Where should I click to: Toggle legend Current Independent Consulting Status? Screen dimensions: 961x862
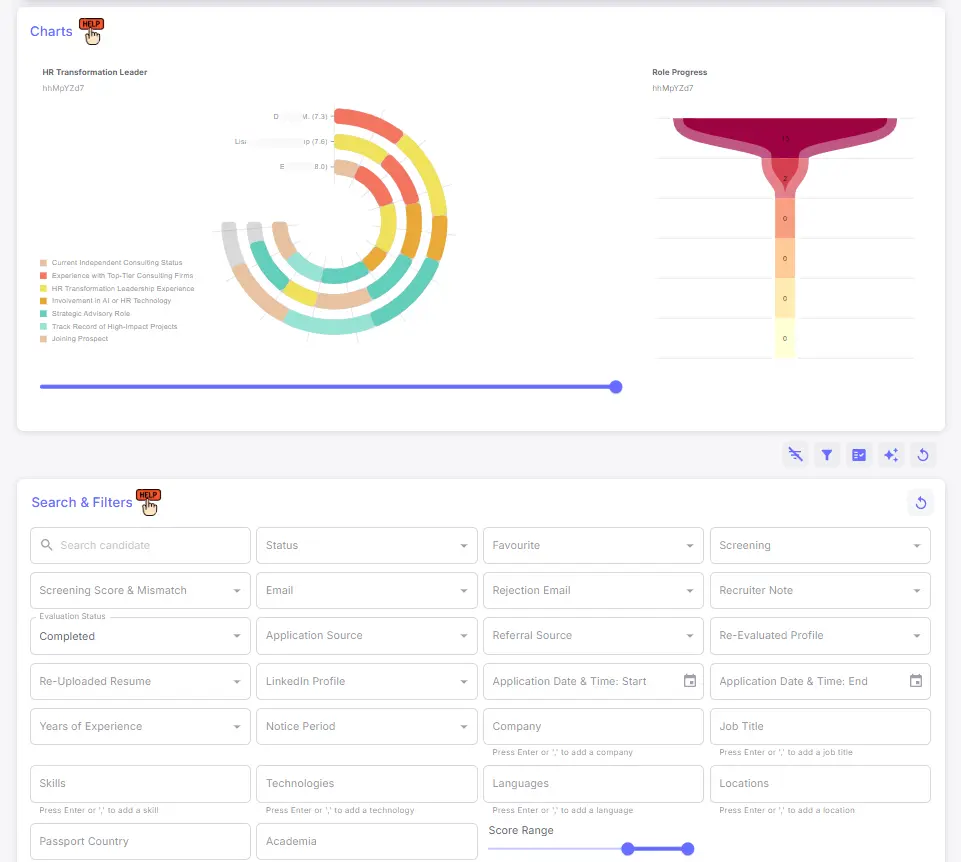click(x=111, y=262)
